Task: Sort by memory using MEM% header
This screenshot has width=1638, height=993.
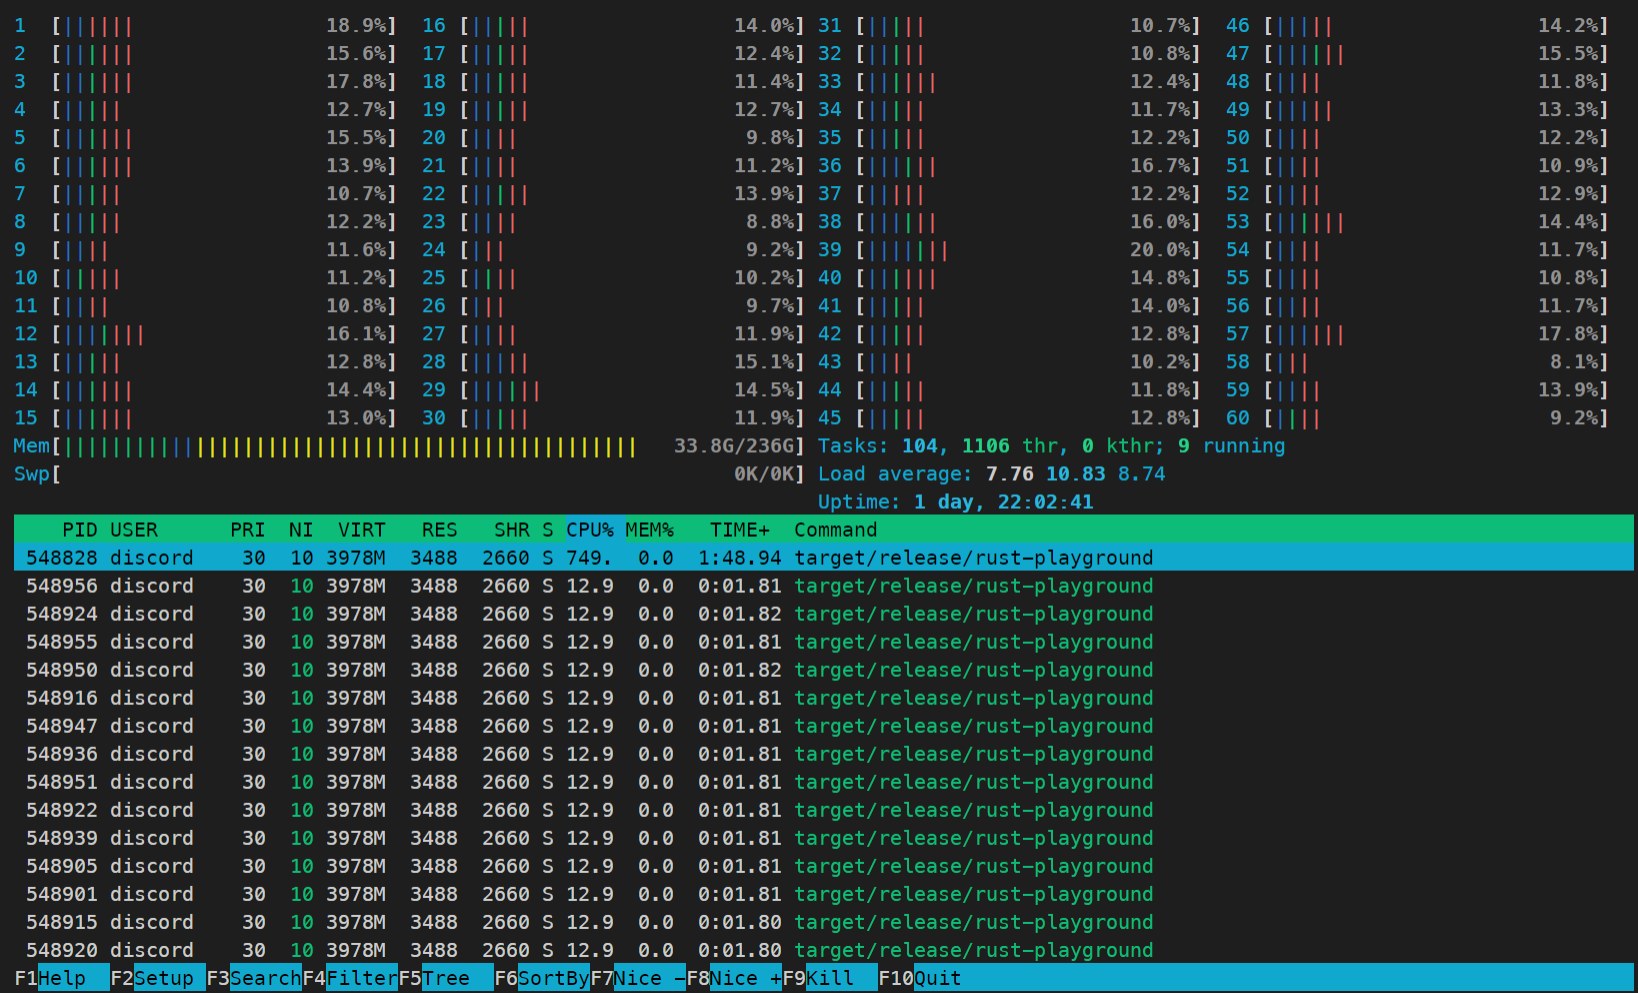Action: [648, 529]
